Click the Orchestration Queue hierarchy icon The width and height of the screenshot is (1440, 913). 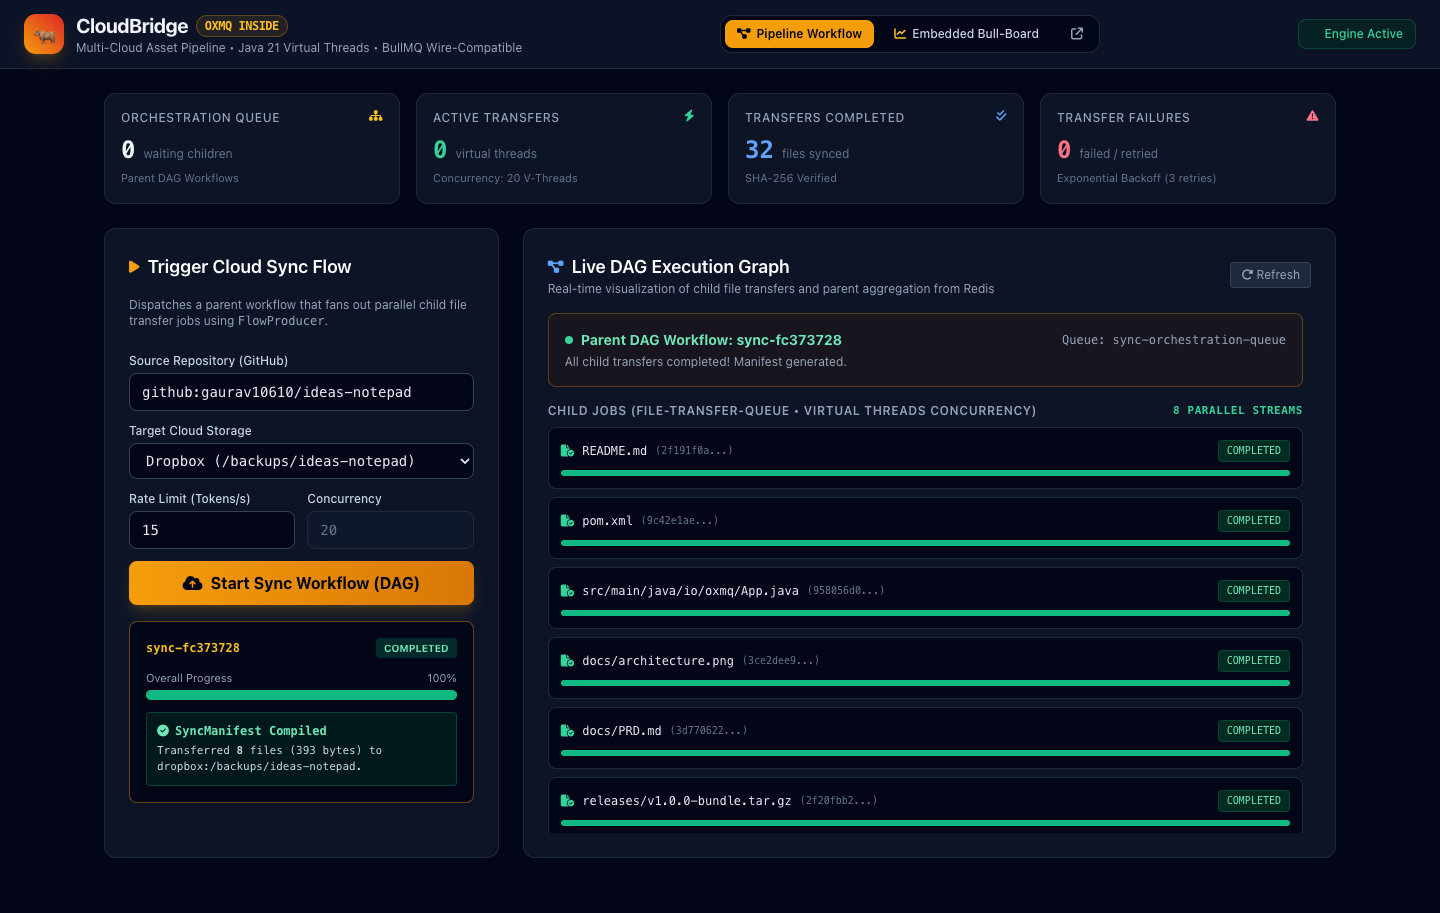click(x=376, y=116)
